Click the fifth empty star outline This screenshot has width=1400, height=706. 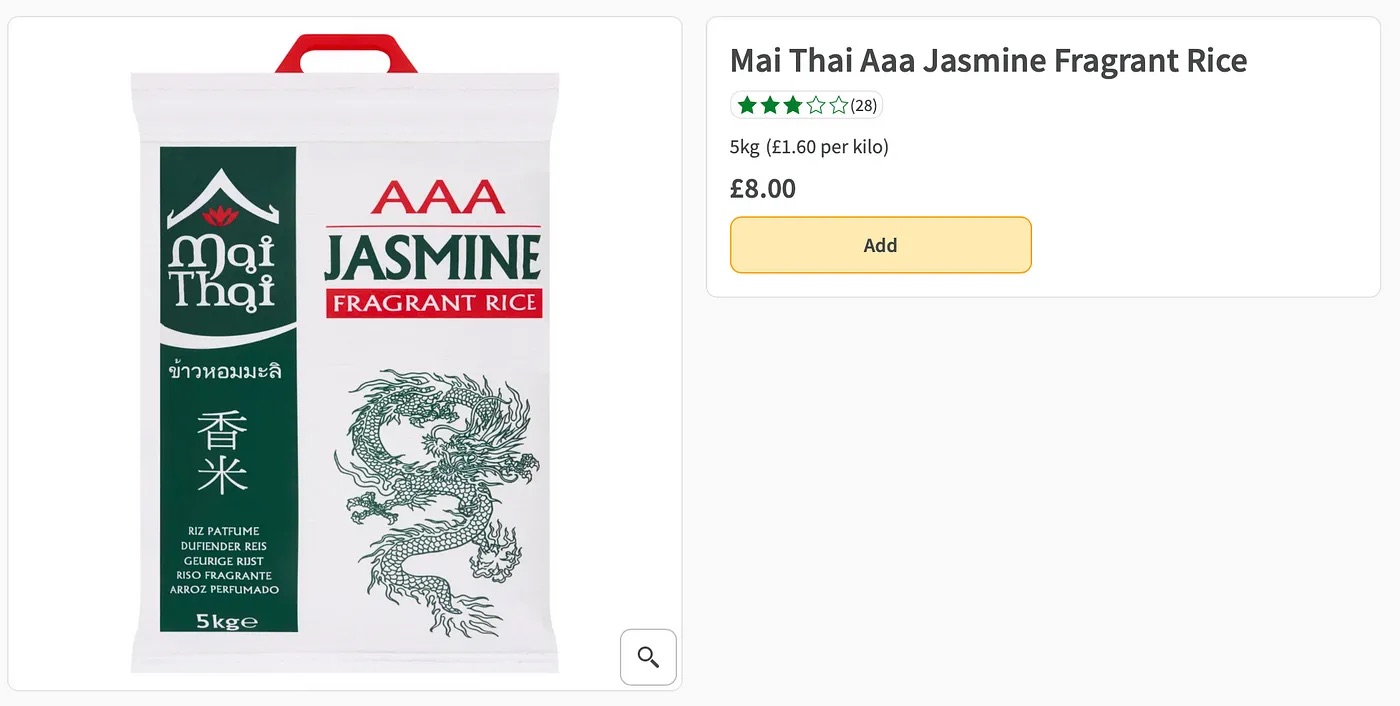(839, 105)
